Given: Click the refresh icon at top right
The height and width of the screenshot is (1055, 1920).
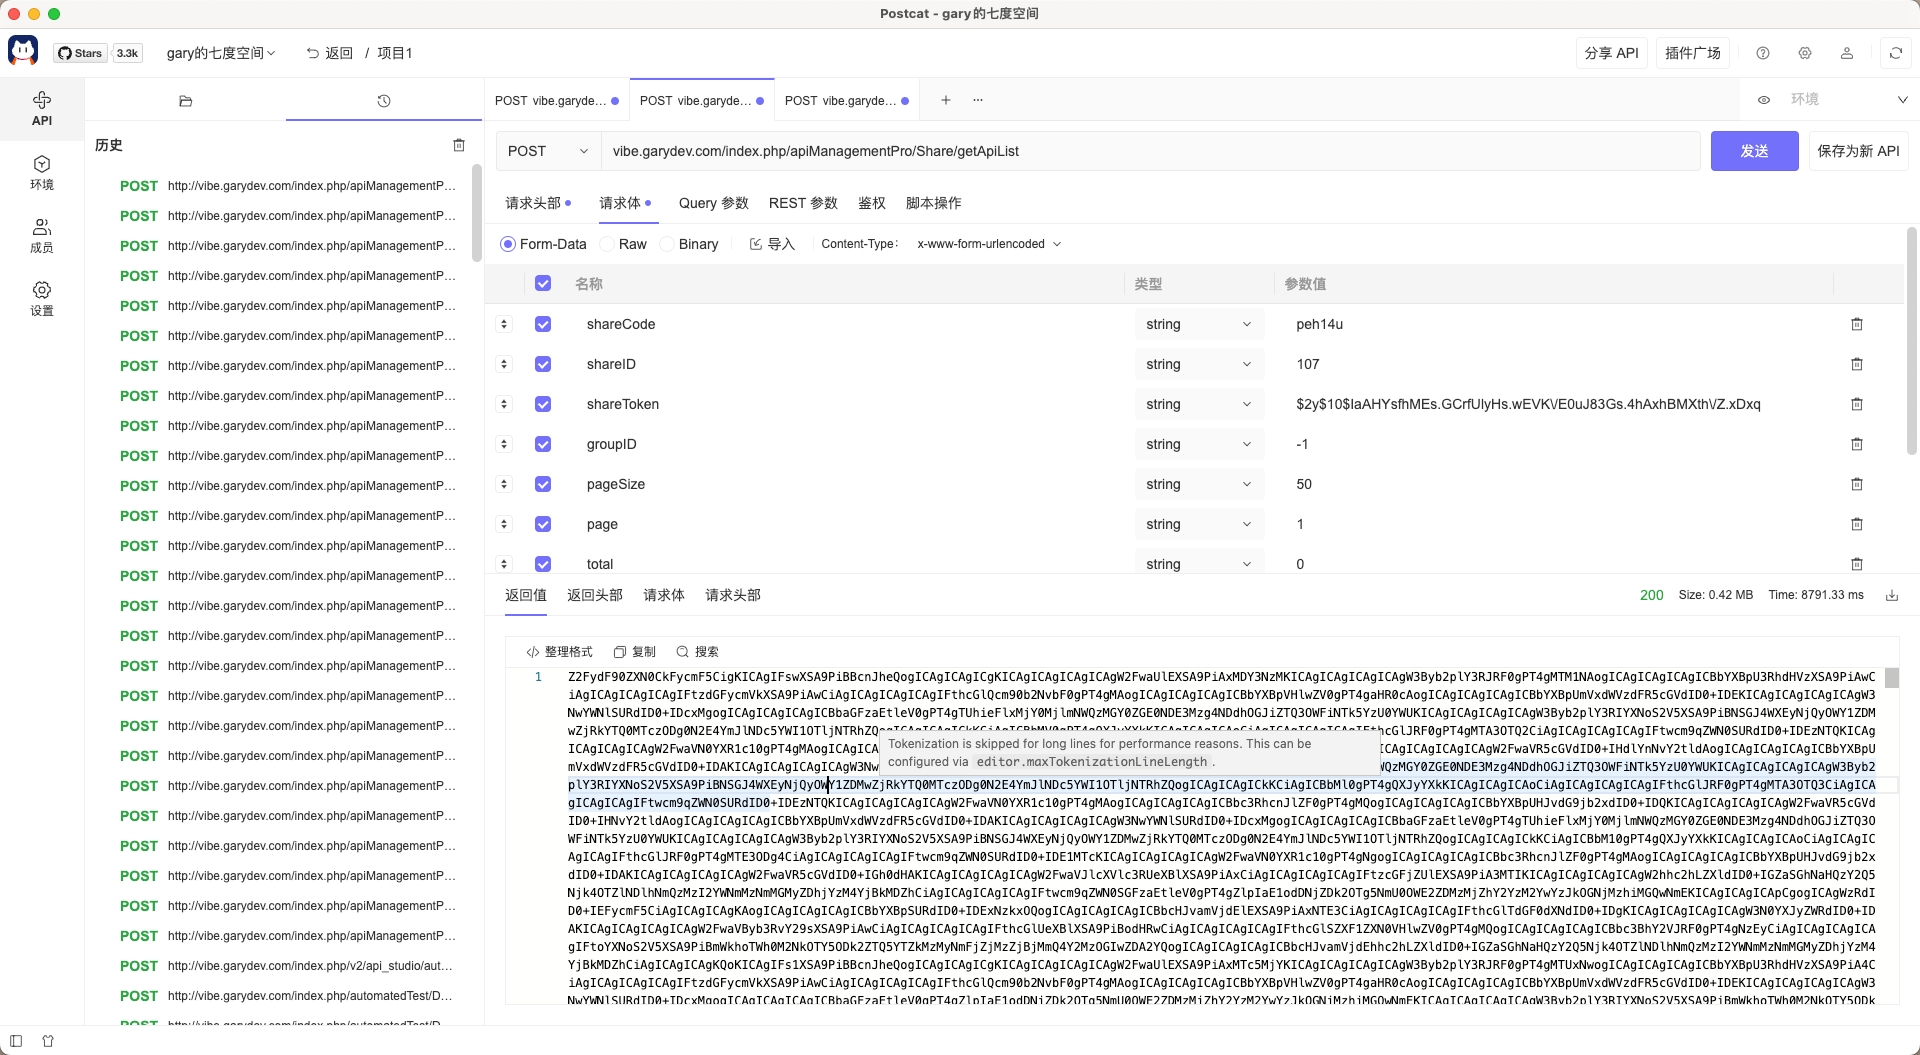Looking at the screenshot, I should (1896, 53).
